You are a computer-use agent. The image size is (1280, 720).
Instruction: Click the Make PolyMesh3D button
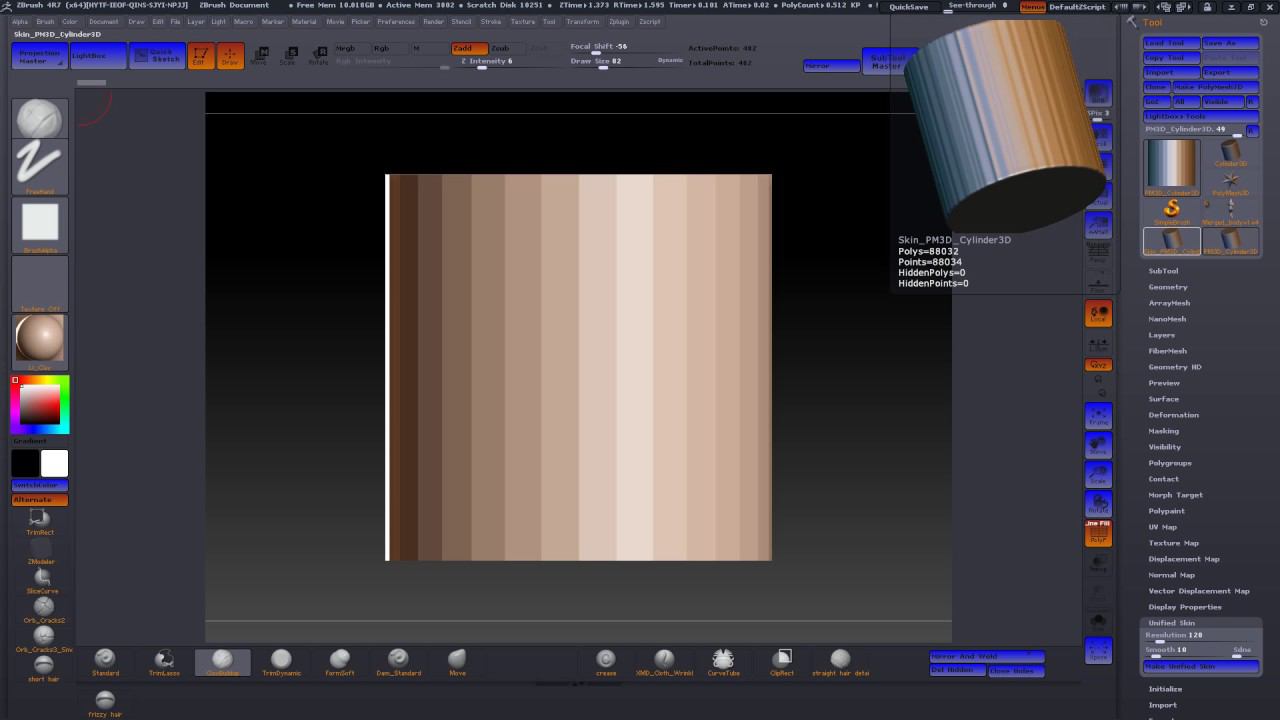[1215, 87]
